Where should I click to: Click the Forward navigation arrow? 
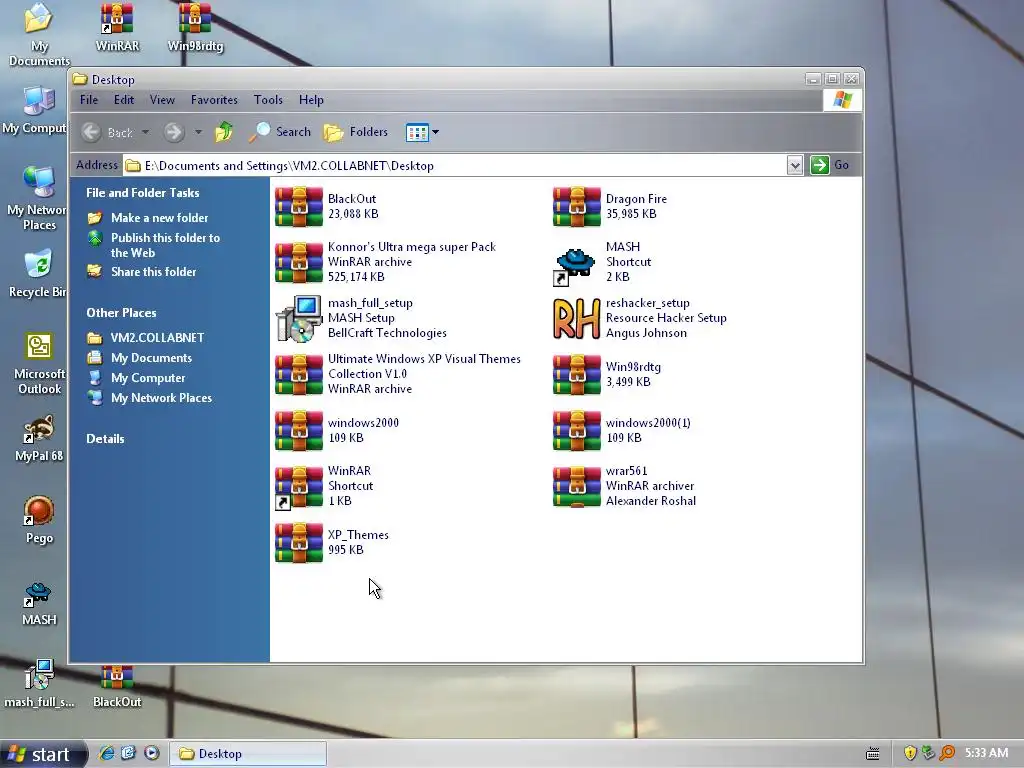pos(174,133)
